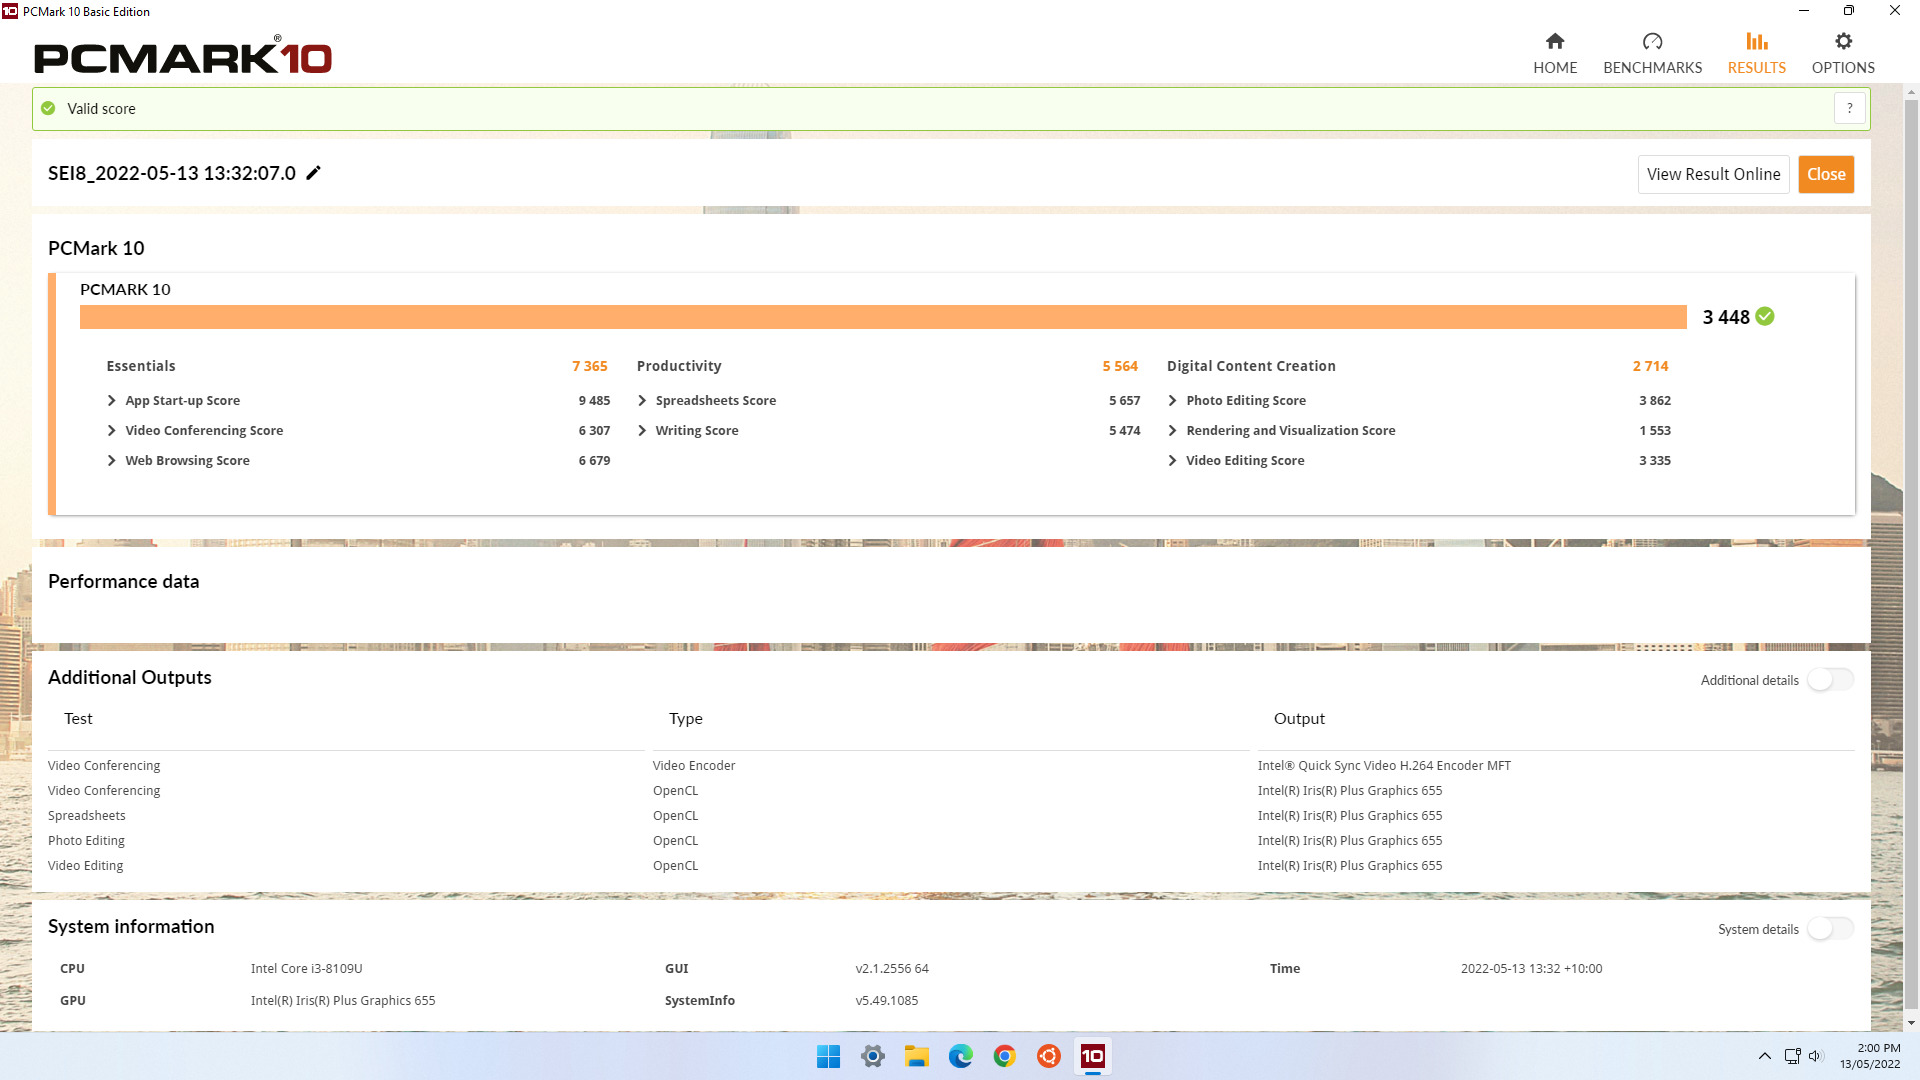The width and height of the screenshot is (1920, 1080).
Task: Click the View Result Online button
Action: click(1713, 174)
